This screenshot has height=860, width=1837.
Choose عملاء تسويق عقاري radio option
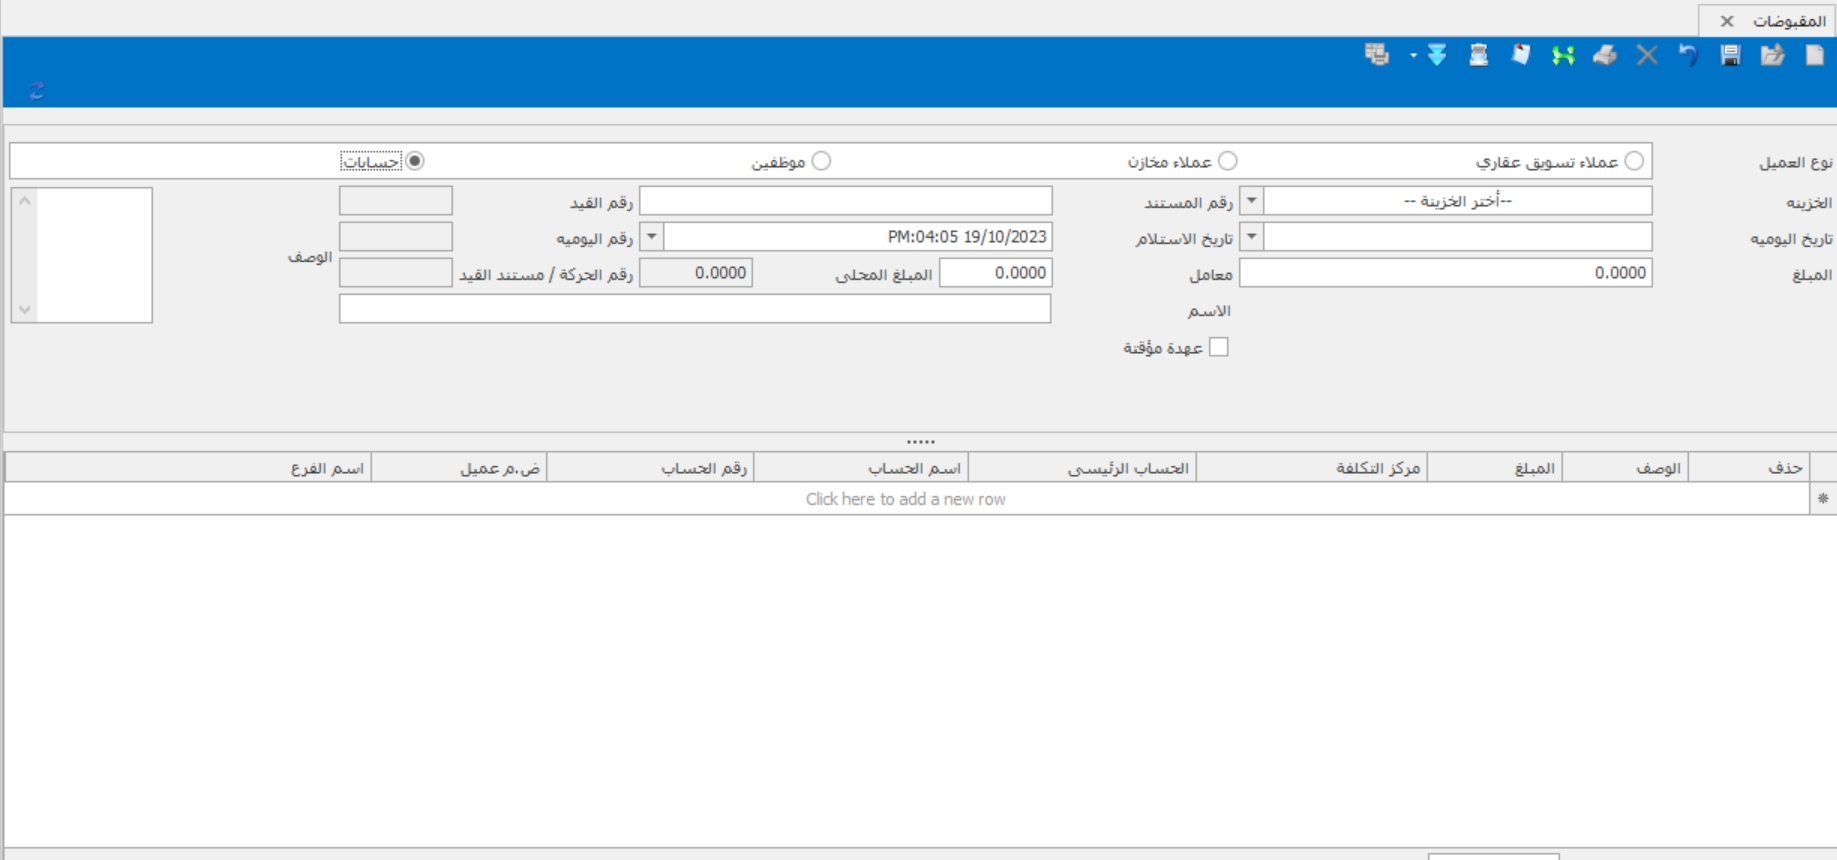coord(1633,161)
